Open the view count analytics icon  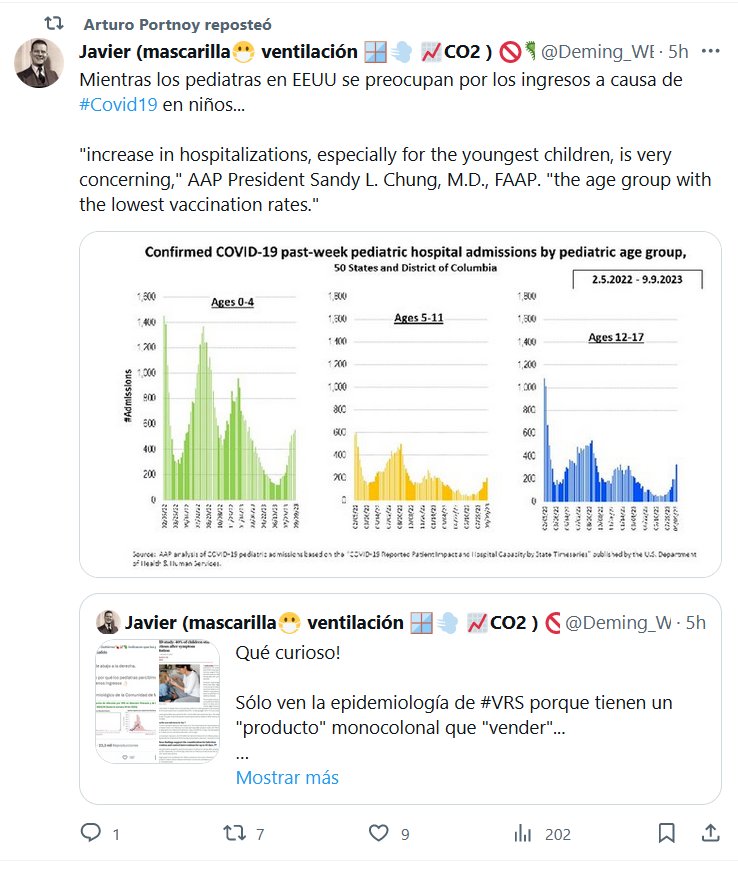(x=522, y=833)
